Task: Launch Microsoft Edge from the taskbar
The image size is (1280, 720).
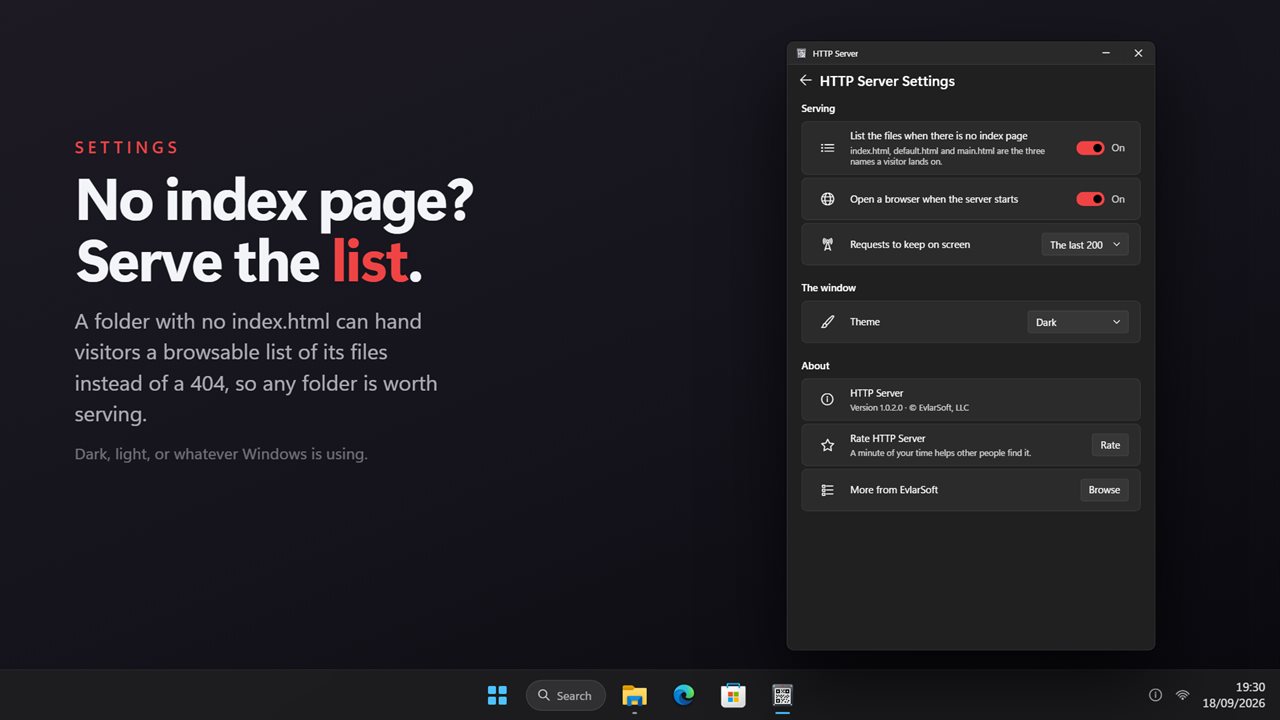Action: click(x=684, y=695)
